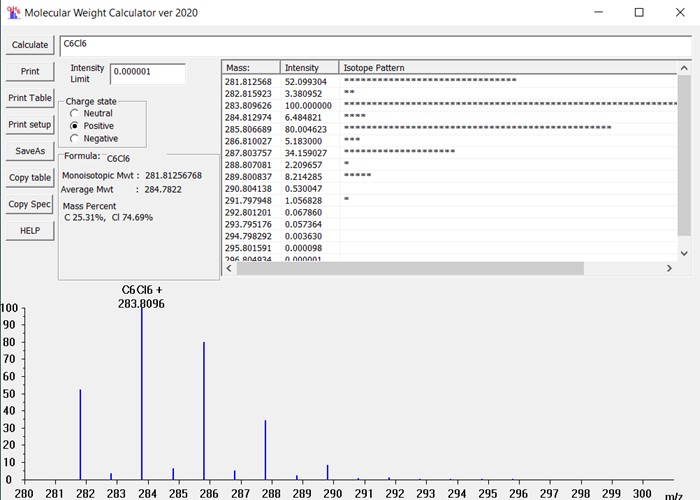Click Copy Spec button
The width and height of the screenshot is (700, 500).
coord(30,204)
